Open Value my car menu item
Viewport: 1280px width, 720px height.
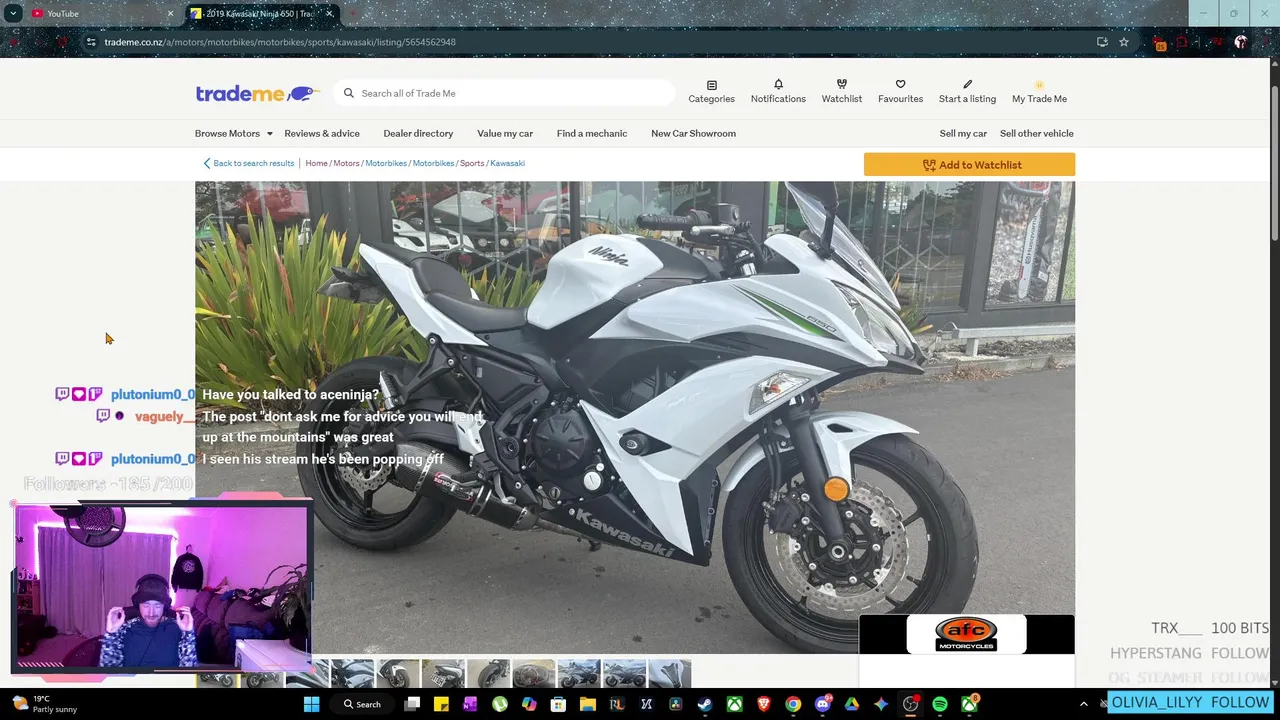coord(505,133)
